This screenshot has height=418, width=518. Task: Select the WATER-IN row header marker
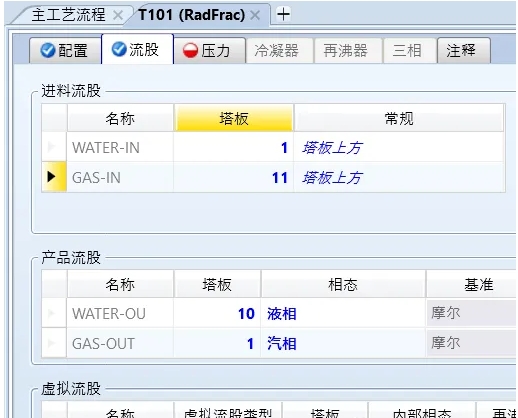(x=54, y=147)
